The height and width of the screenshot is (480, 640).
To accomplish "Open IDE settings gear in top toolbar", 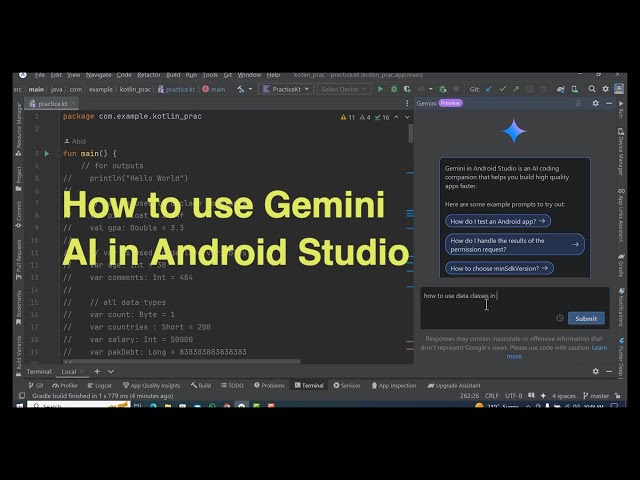I will (606, 89).
